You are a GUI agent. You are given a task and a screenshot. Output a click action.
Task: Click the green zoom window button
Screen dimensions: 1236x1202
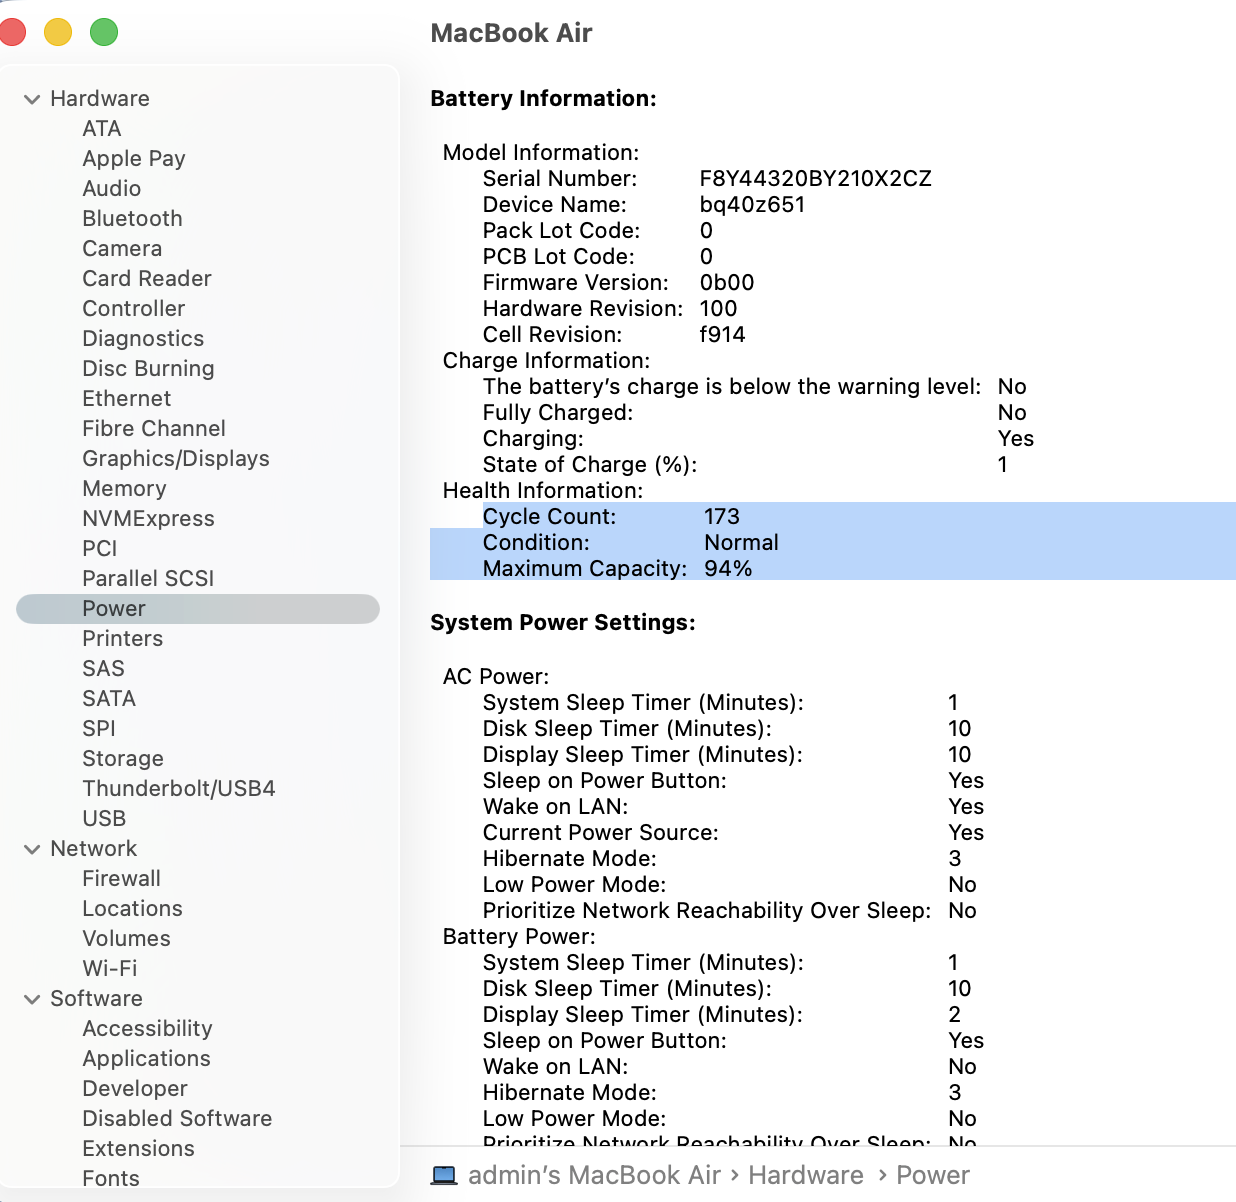tap(104, 32)
